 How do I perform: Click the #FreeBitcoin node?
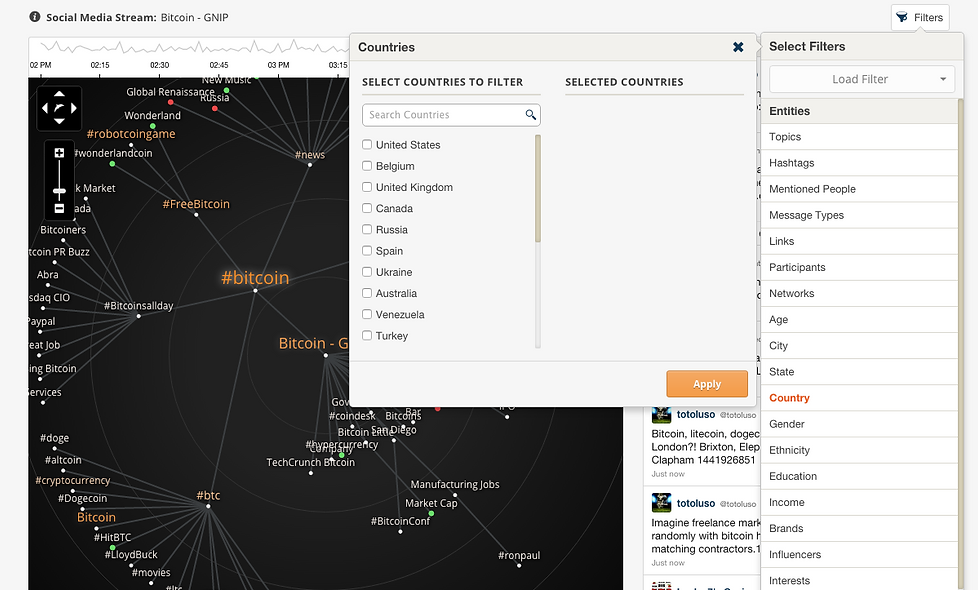click(196, 204)
